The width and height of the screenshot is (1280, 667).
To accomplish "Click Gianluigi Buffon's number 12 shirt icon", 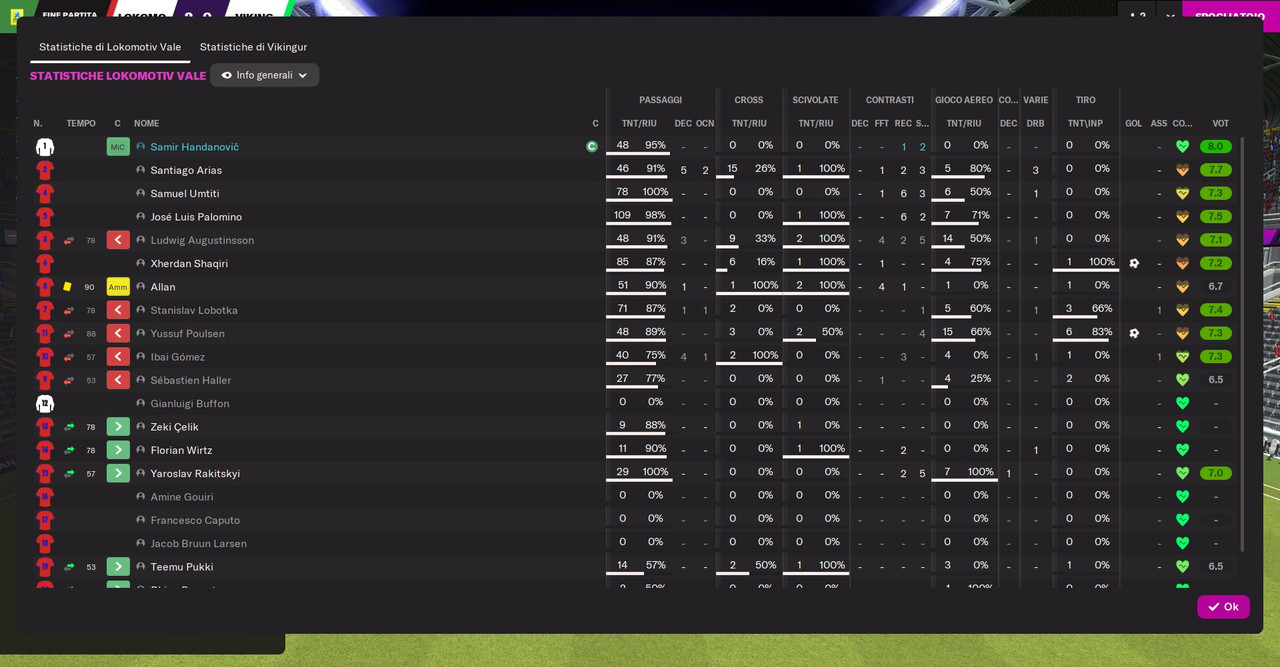I will [44, 404].
